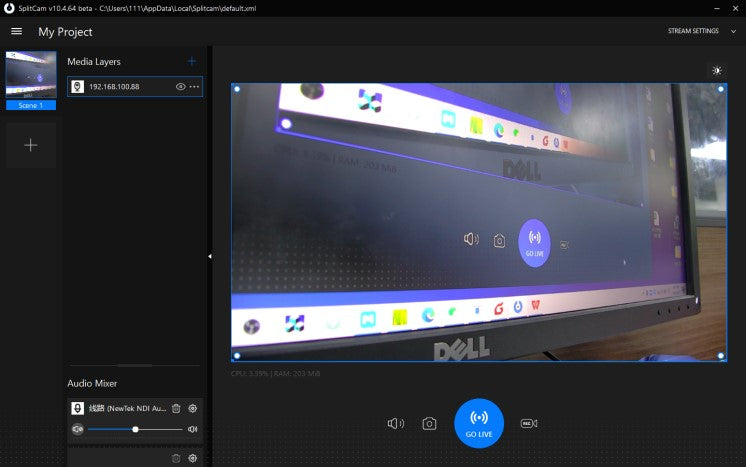The height and width of the screenshot is (467, 746).
Task: Click the main speaker volume icon below preview
Action: click(396, 423)
